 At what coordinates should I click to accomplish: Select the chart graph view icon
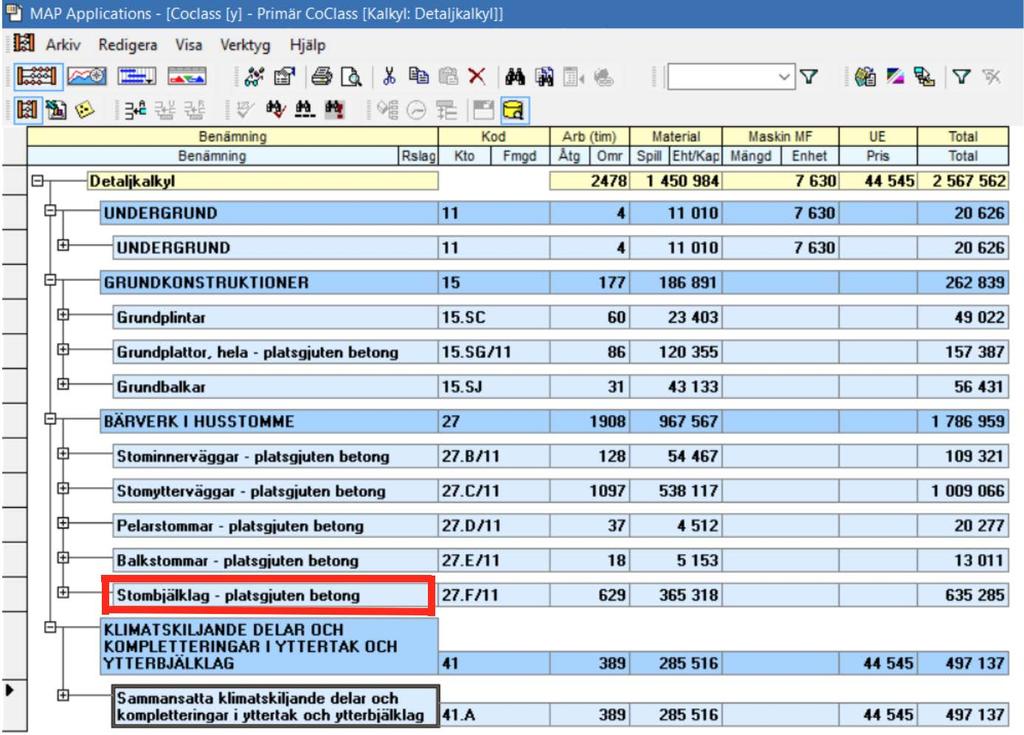click(87, 76)
